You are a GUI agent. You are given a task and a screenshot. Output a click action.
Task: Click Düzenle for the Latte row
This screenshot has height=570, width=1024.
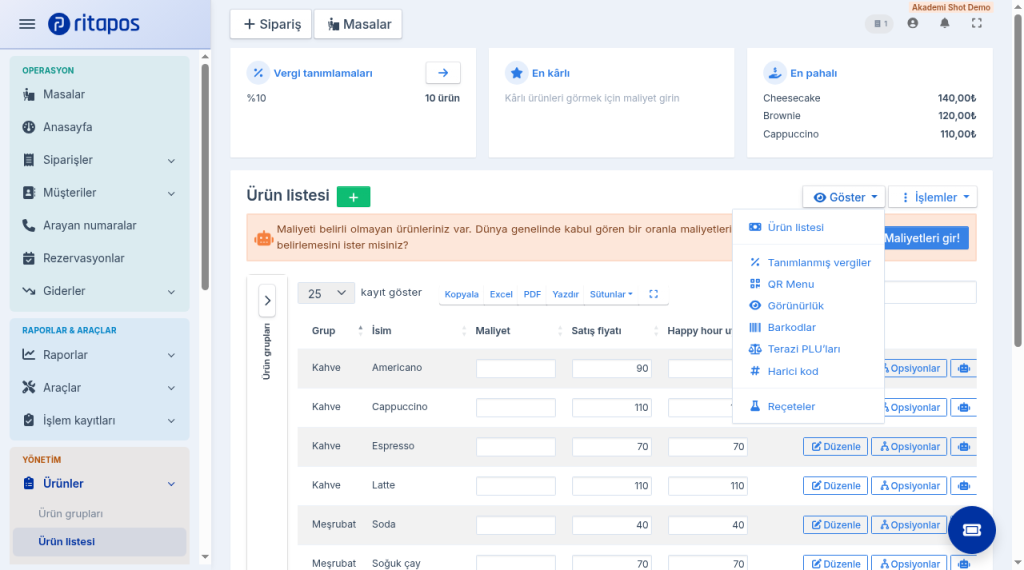835,486
